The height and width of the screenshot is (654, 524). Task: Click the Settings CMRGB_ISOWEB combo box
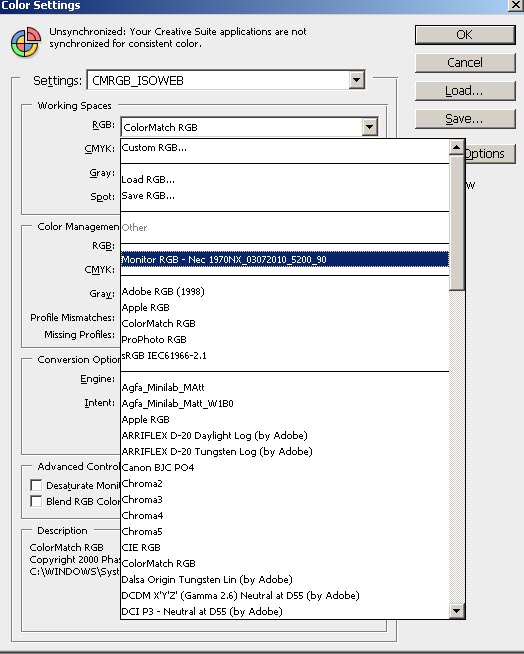tap(226, 80)
